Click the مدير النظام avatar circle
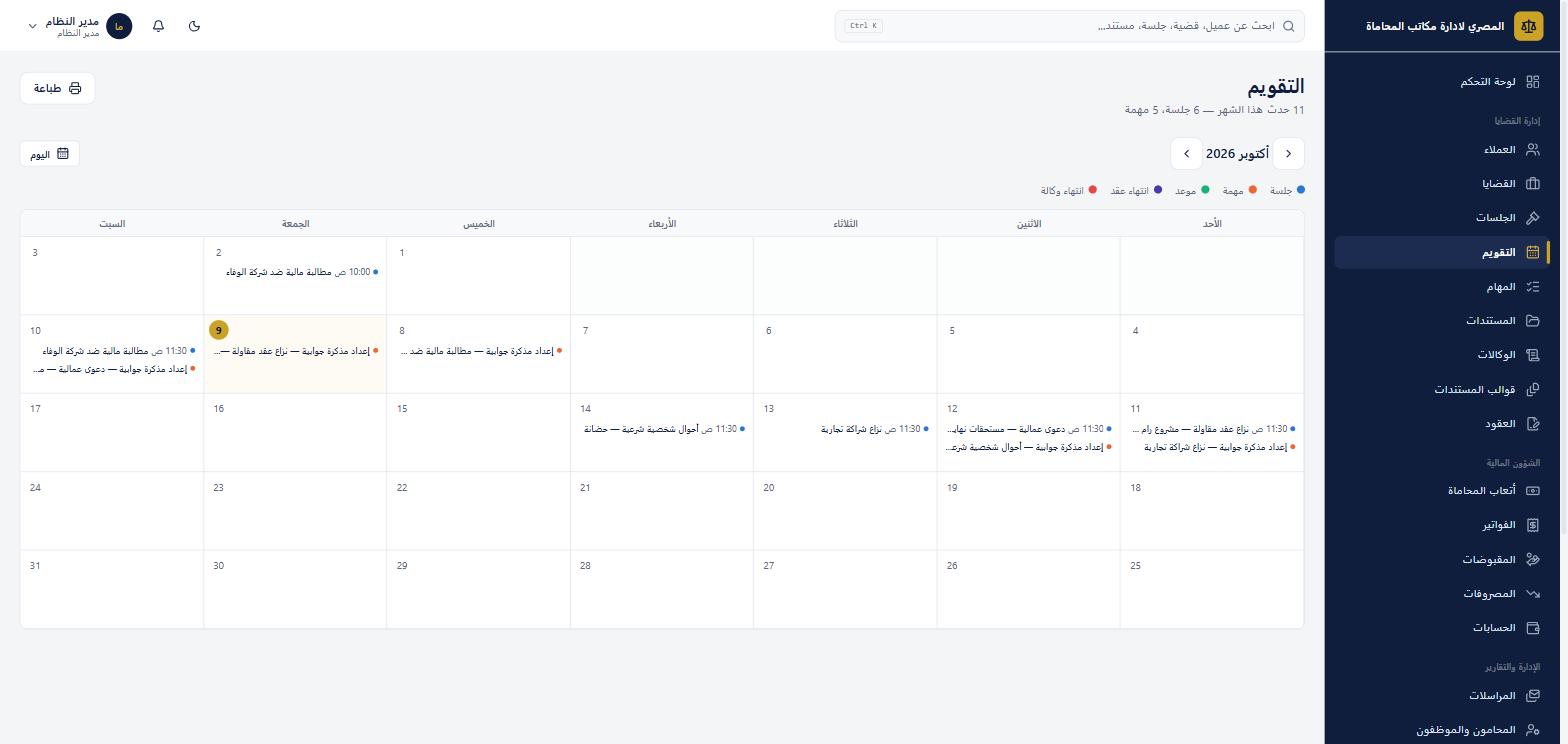1568x744 pixels. tap(119, 26)
